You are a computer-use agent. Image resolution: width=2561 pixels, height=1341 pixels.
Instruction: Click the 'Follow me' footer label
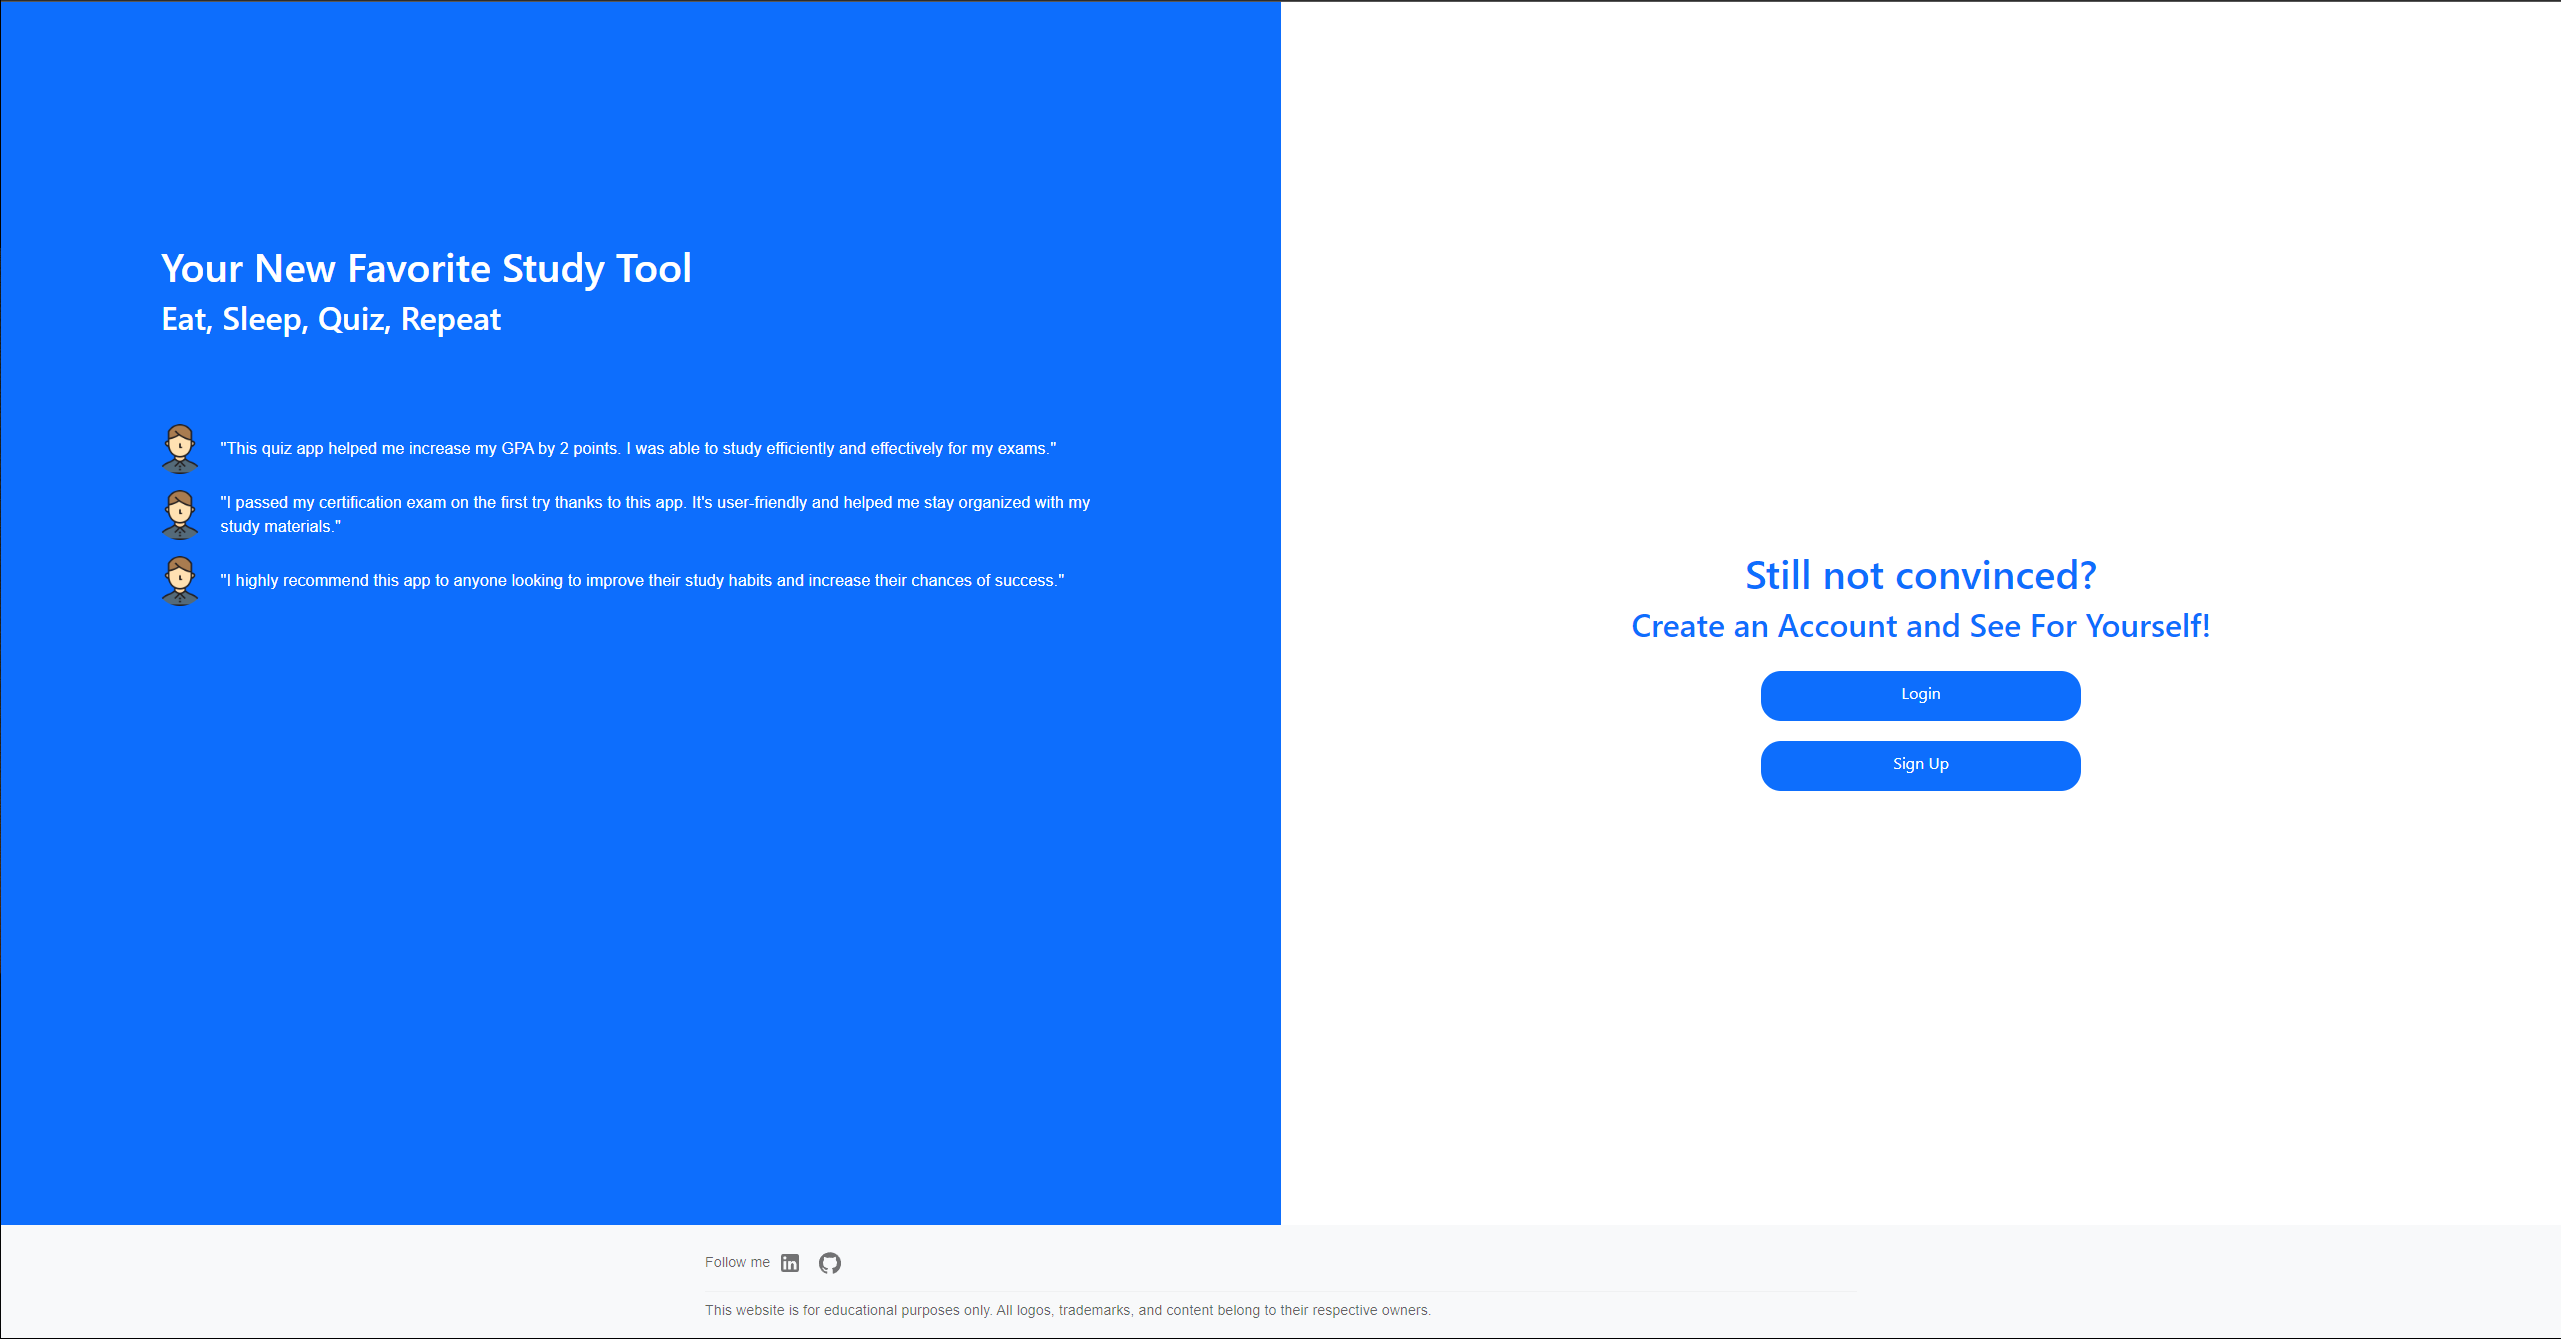tap(737, 1263)
